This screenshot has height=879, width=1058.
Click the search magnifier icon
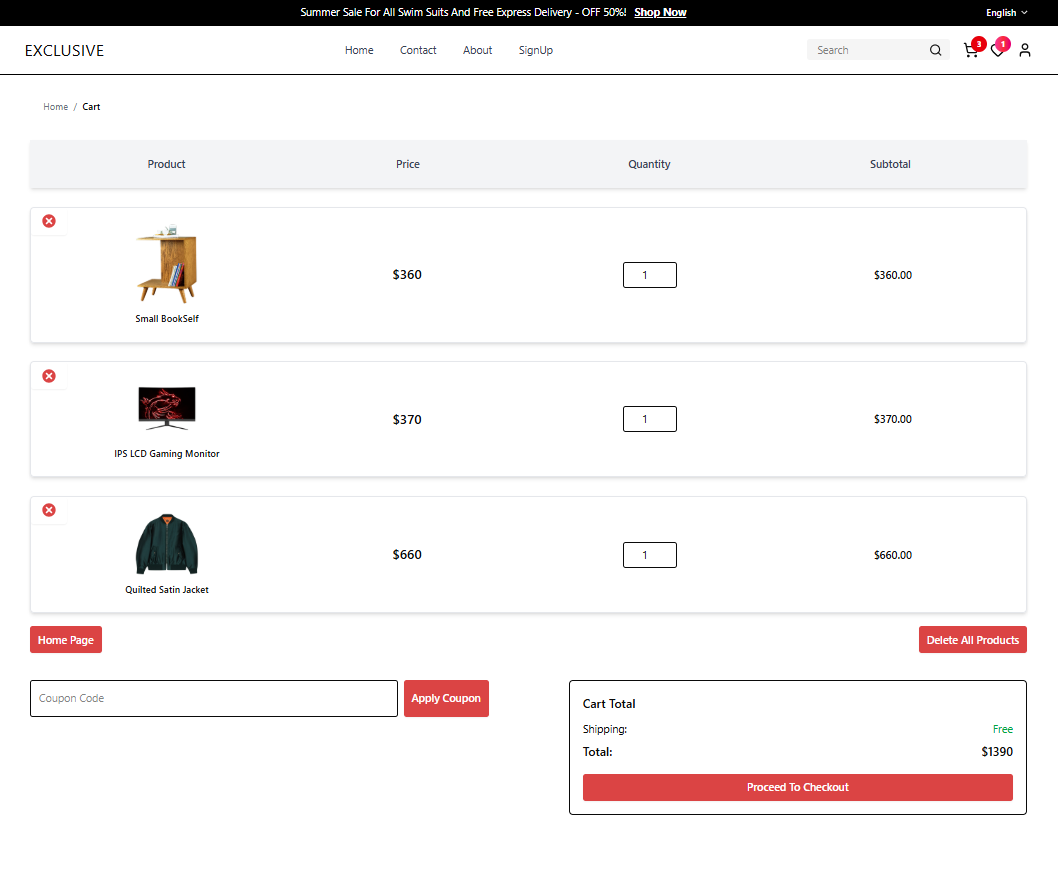coord(935,50)
